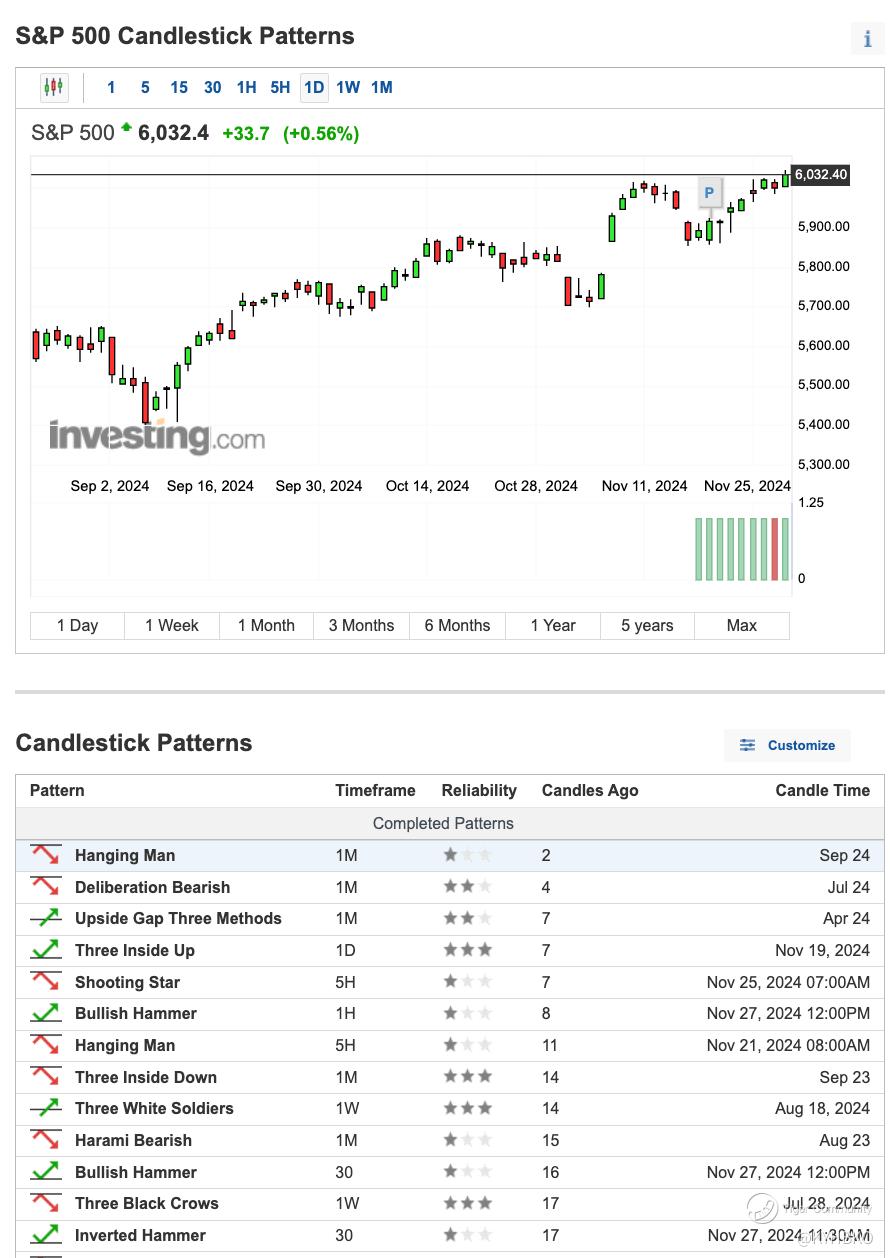Set chart range to 3 Months
890x1258 pixels.
click(x=361, y=626)
